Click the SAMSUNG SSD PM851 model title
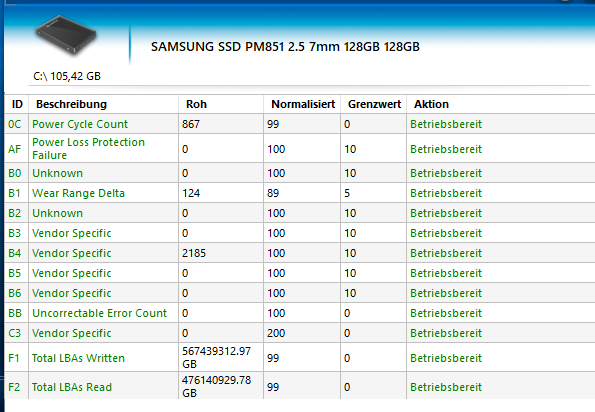595x412 pixels. [285, 47]
